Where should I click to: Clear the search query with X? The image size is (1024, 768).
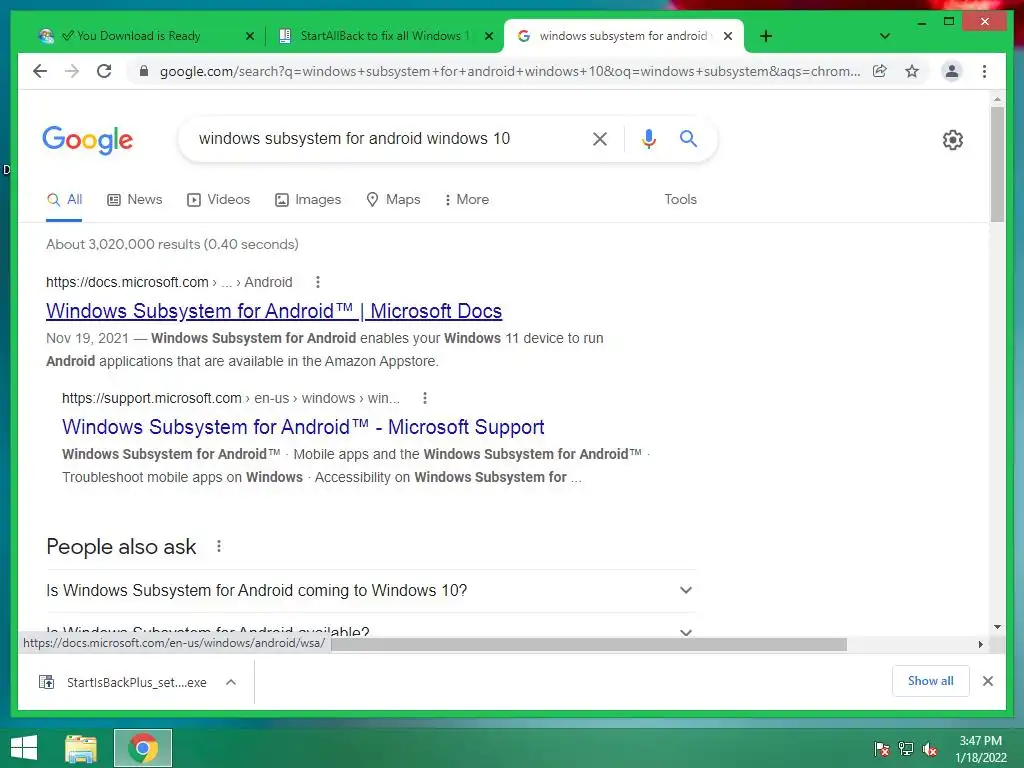coord(600,138)
